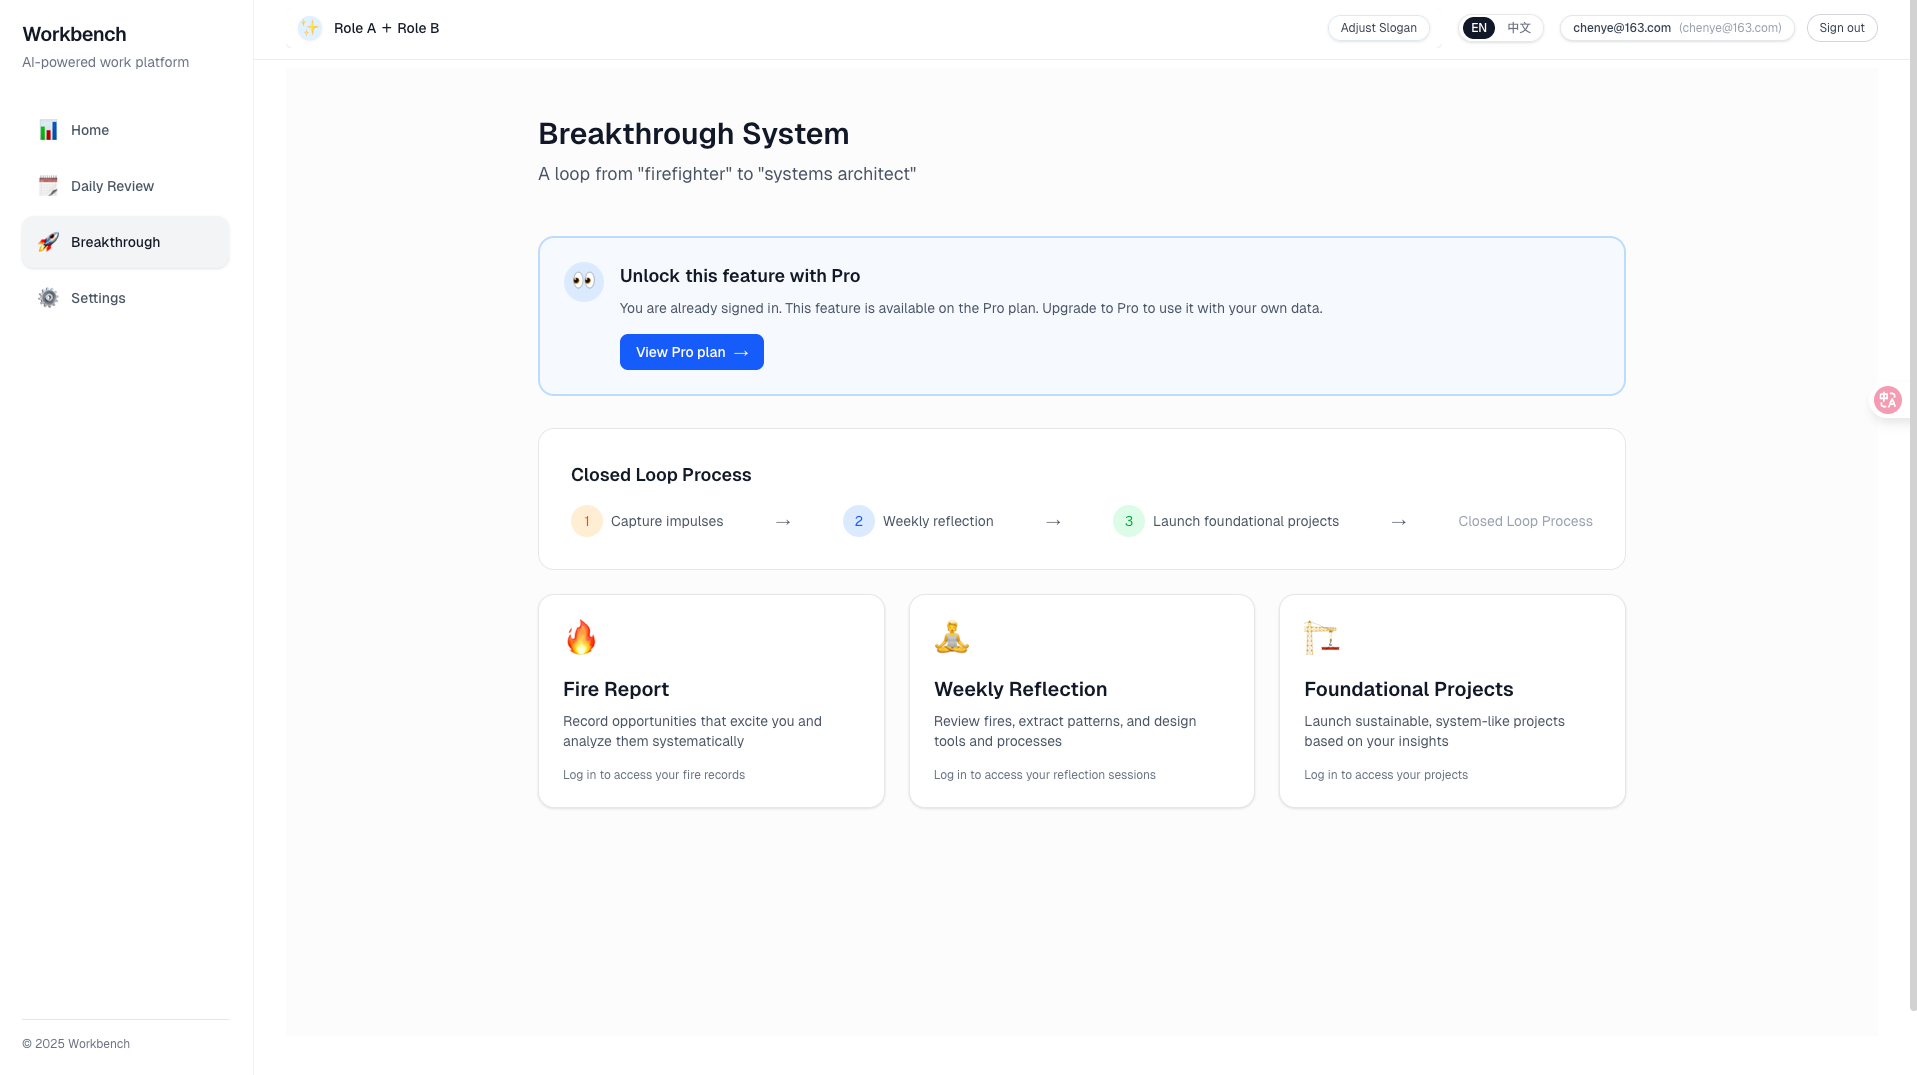Click the meditation emoji on Weekly Reflection card
This screenshot has height=1075, width=1917.
(951, 637)
